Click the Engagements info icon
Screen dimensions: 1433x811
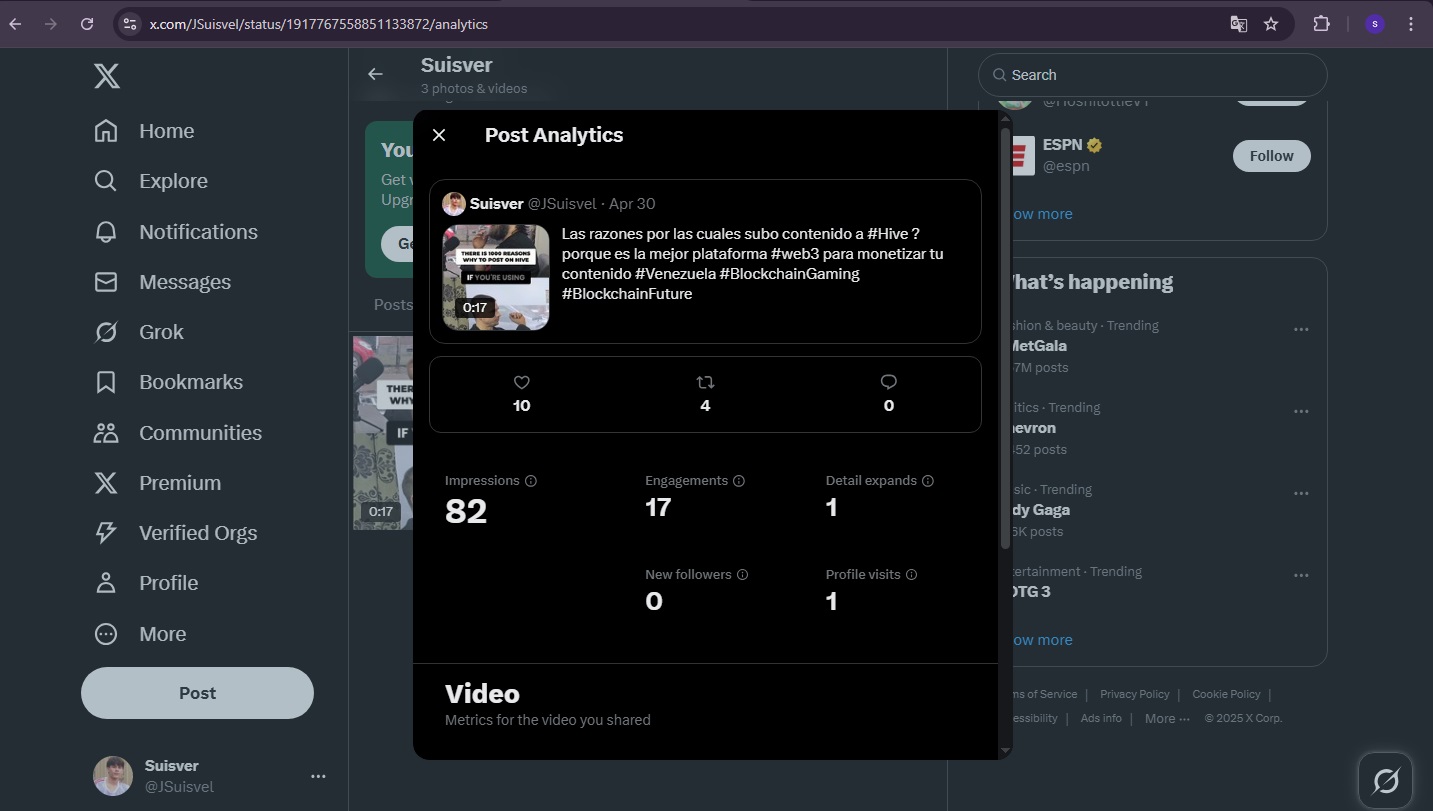point(739,481)
